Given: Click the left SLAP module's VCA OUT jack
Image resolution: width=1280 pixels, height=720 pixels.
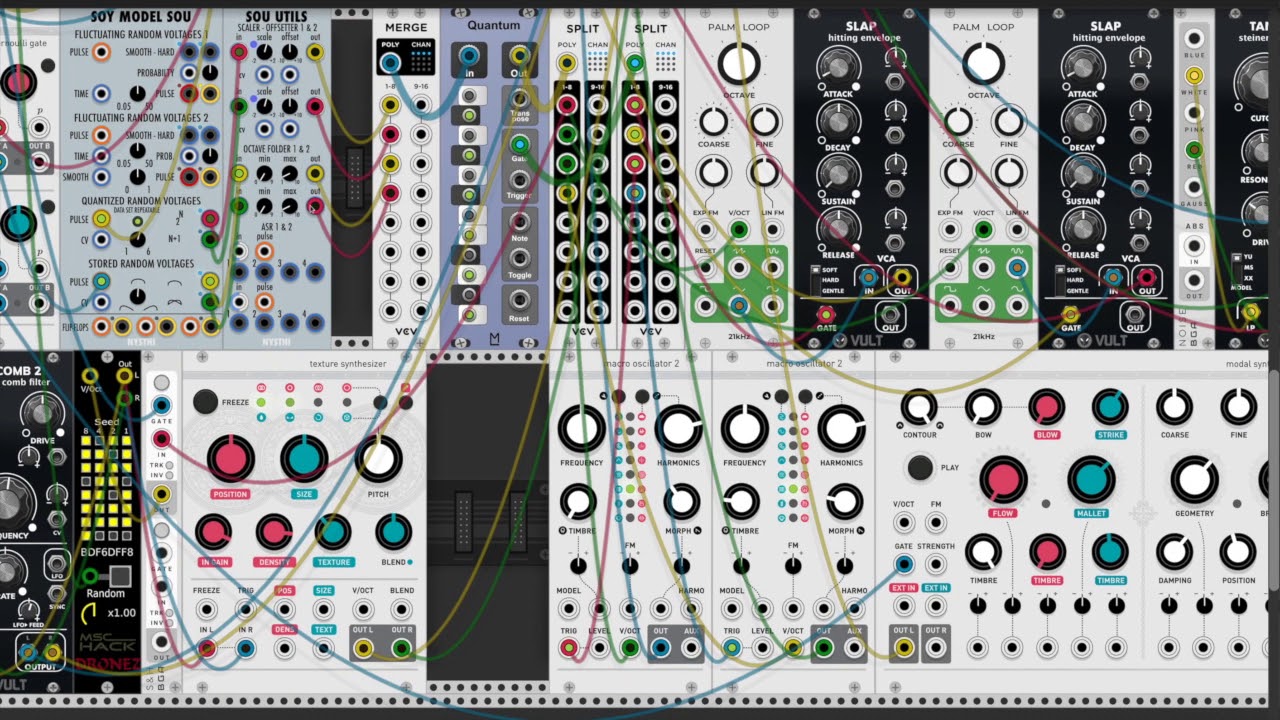Looking at the screenshot, I should click(x=903, y=278).
